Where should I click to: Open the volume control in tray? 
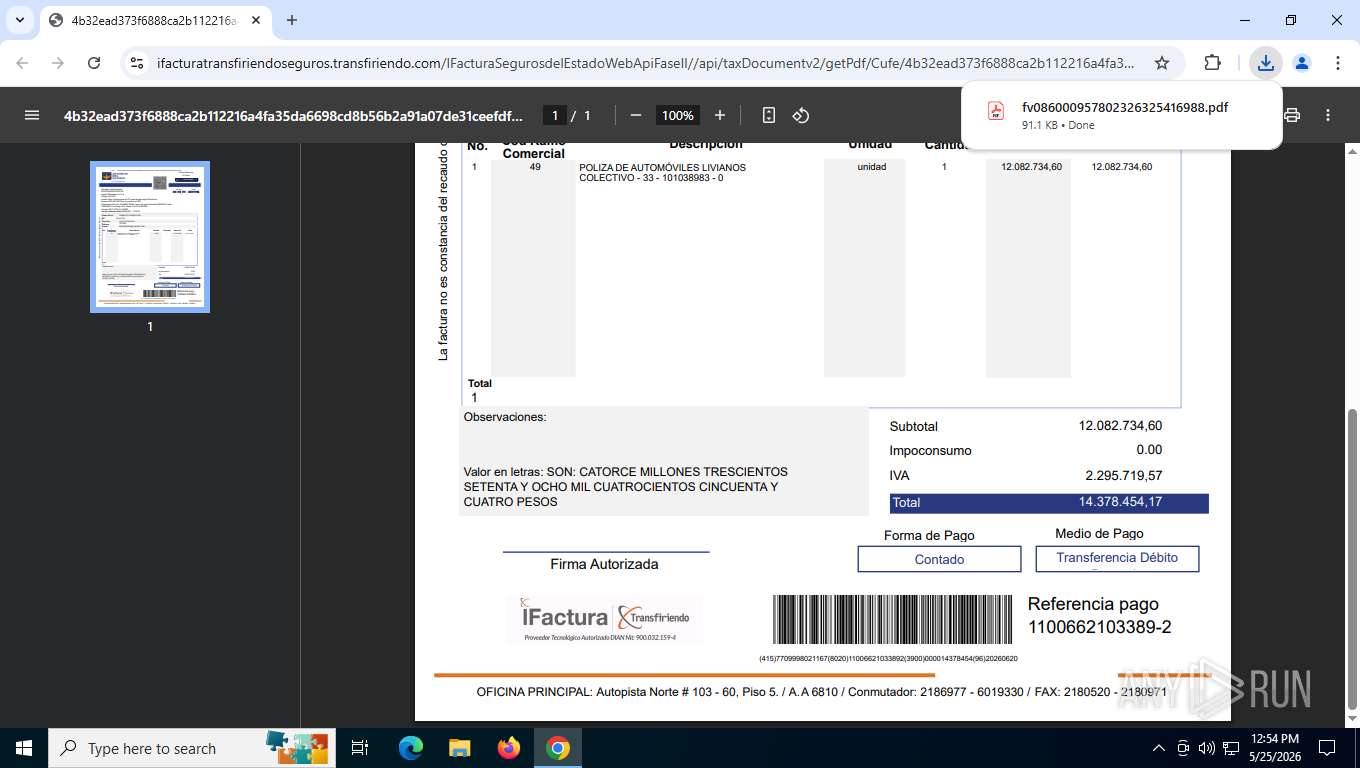pos(1207,748)
